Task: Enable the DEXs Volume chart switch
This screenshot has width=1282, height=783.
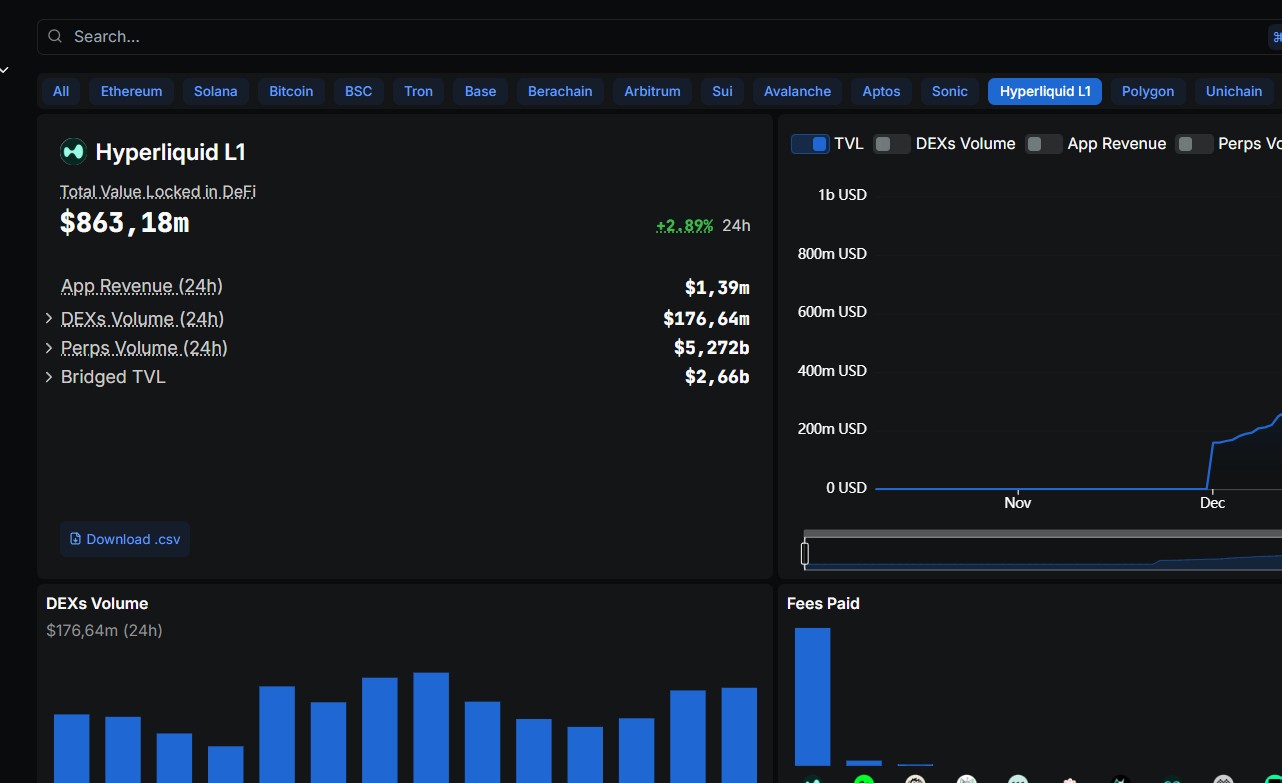Action: (892, 144)
